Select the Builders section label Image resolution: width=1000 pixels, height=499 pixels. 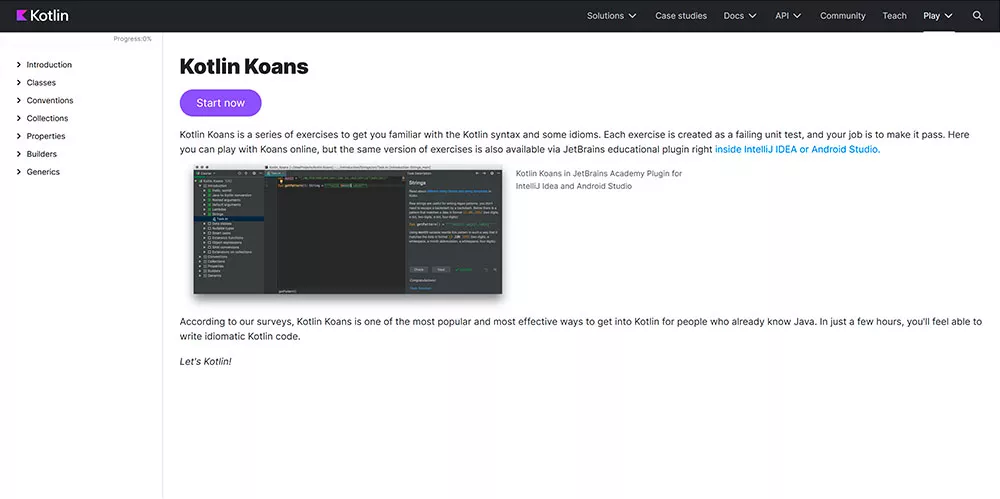41,154
